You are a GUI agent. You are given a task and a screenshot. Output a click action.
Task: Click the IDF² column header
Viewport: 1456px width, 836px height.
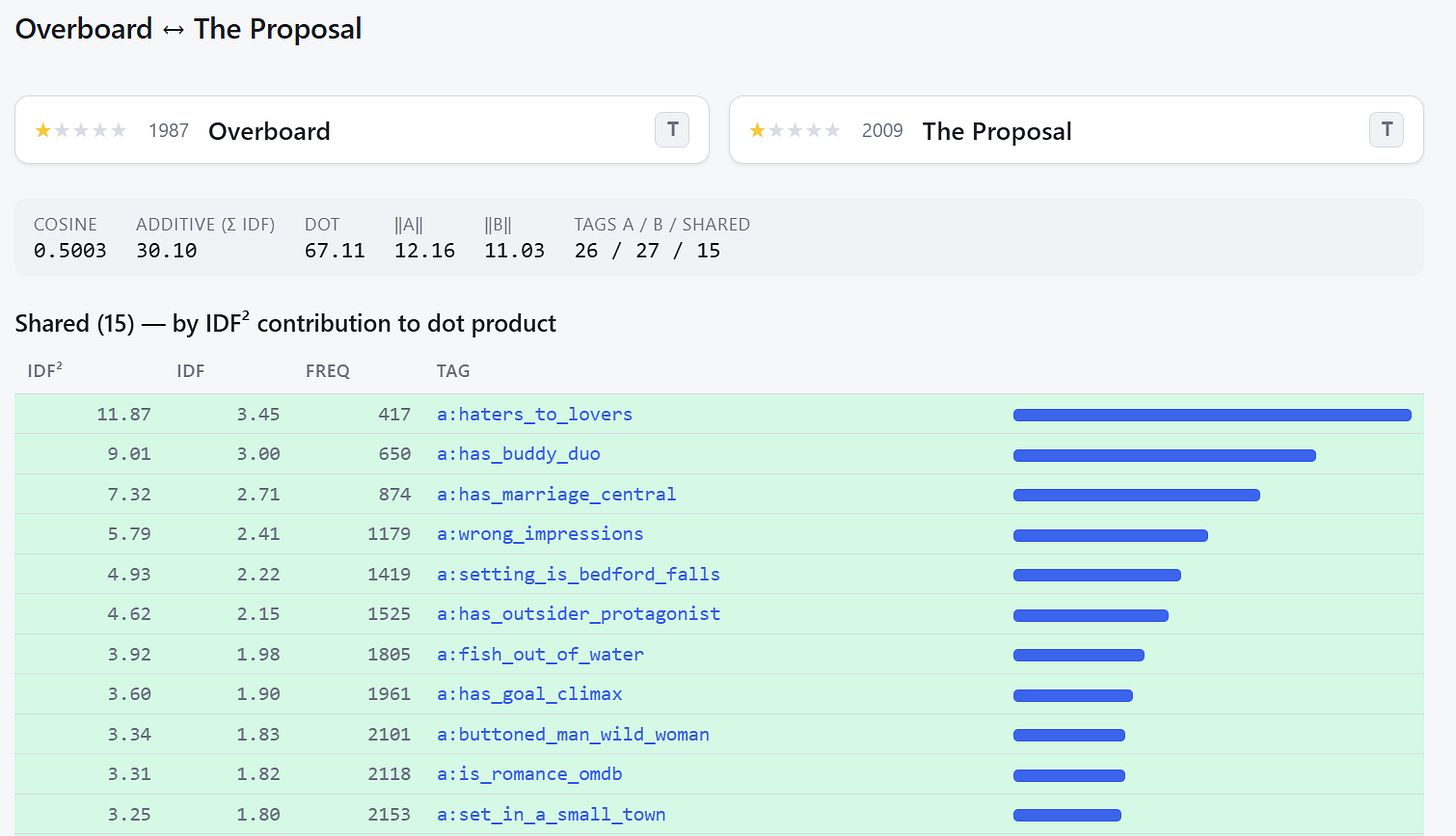[x=46, y=371]
